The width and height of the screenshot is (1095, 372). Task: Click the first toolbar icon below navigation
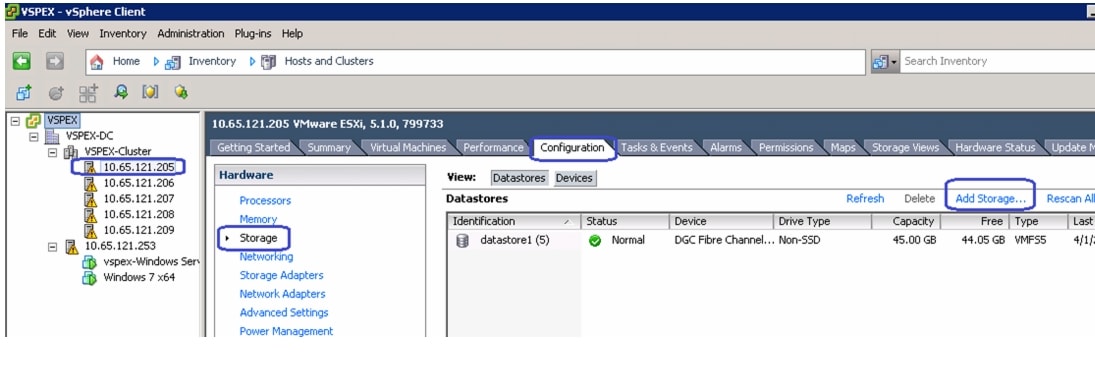click(x=24, y=92)
